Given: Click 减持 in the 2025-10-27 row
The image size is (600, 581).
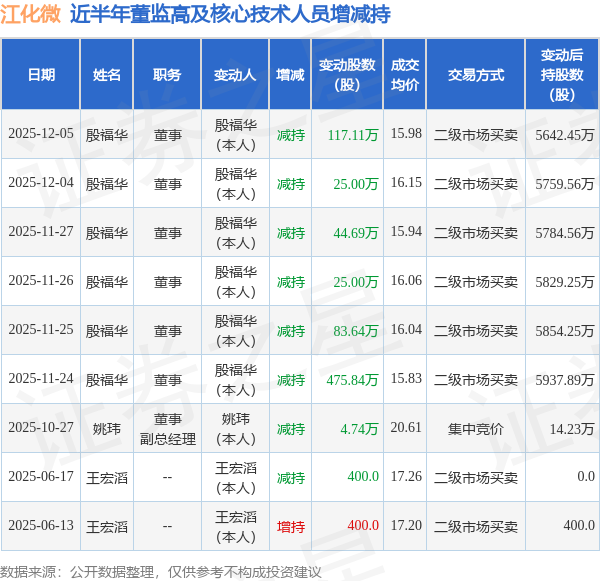Looking at the screenshot, I should pyautogui.click(x=291, y=429).
